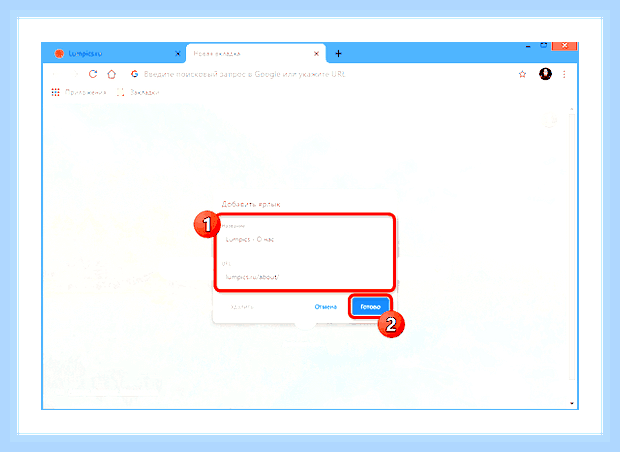Minimize the browser window

[528, 47]
